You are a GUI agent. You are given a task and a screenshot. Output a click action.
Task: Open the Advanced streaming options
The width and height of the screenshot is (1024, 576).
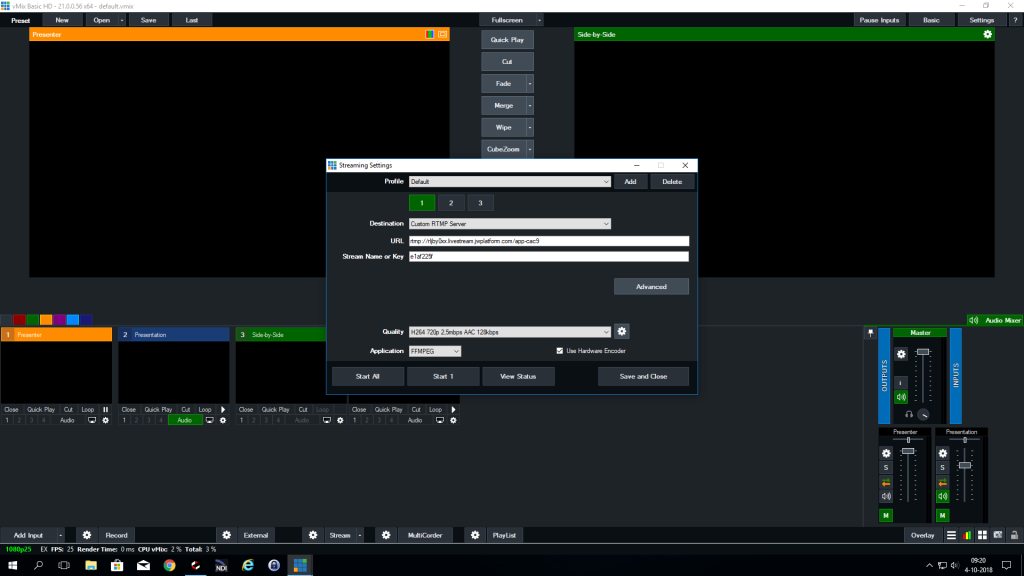point(651,286)
